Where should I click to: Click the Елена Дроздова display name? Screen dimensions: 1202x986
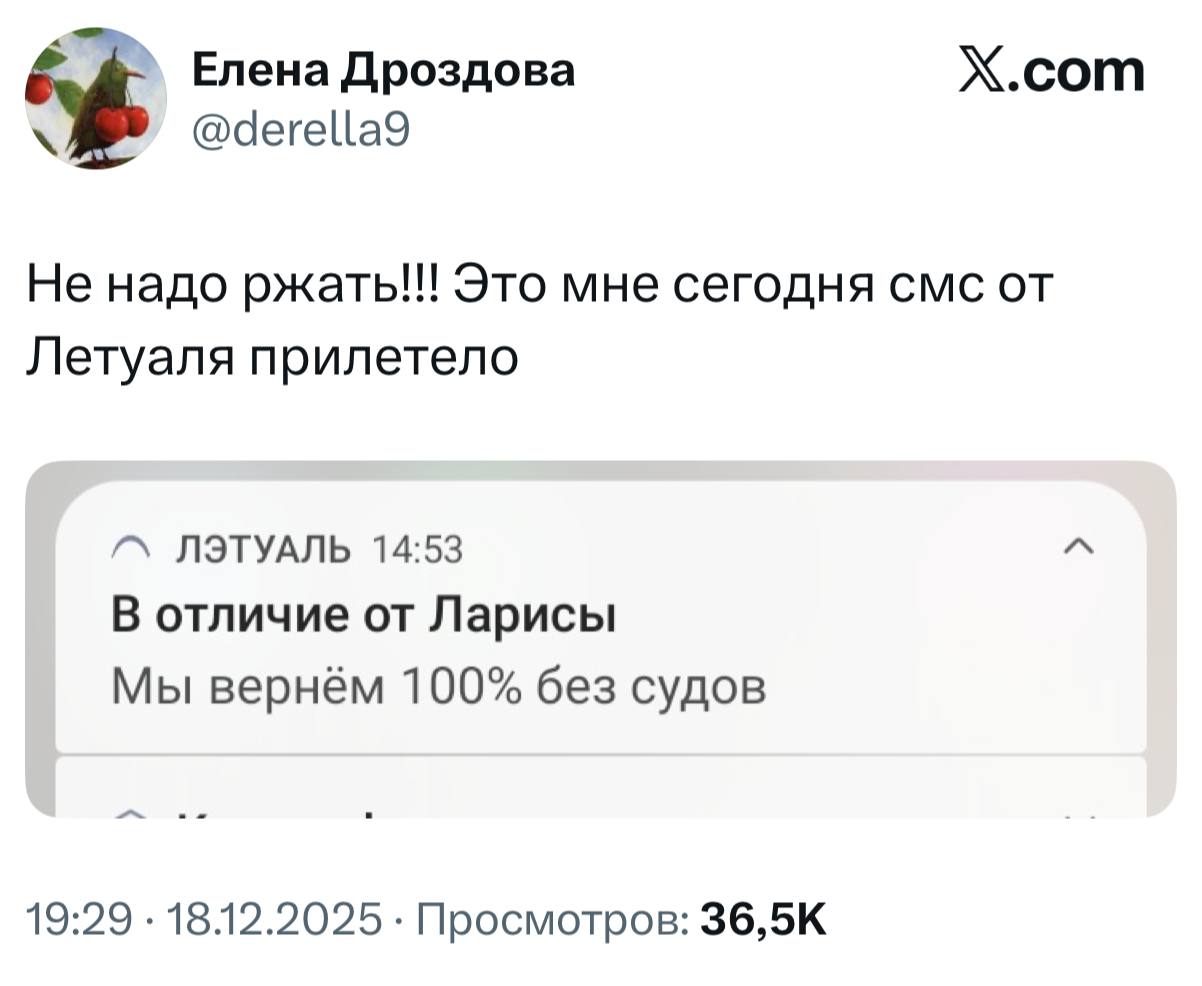tap(383, 71)
